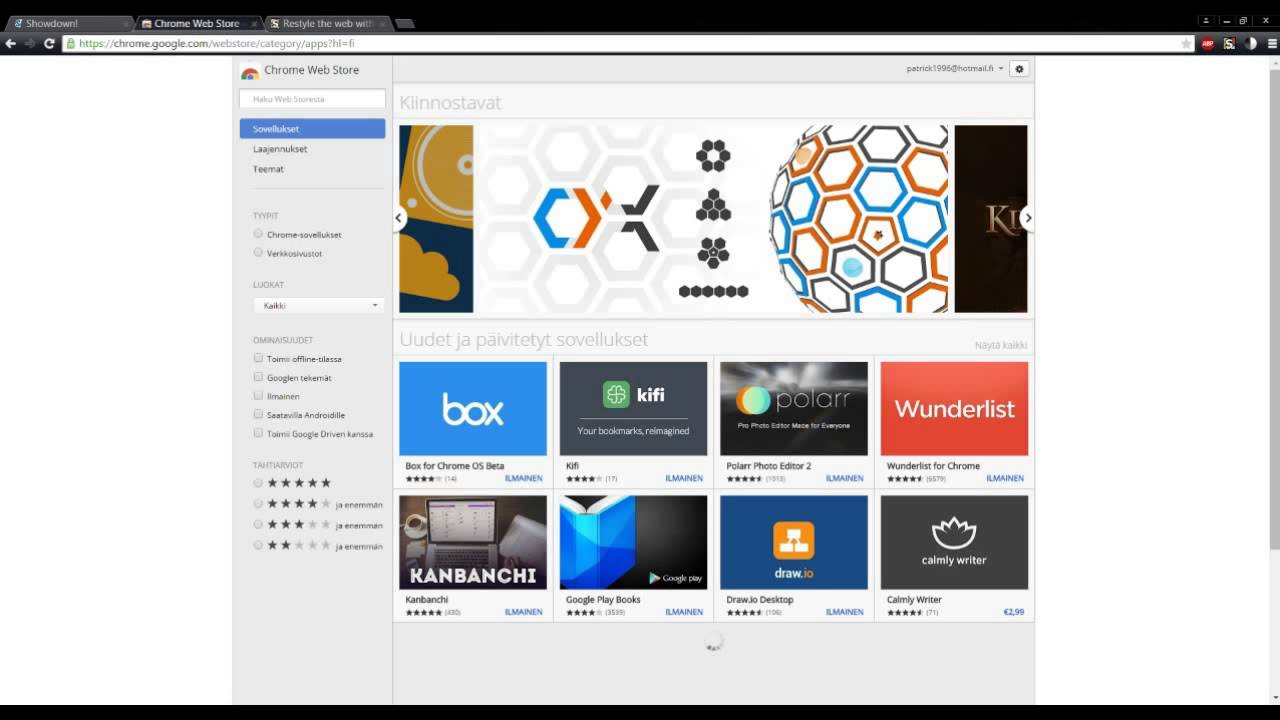Click the "Calmly Writer" title text
The width and height of the screenshot is (1280, 720).
tap(914, 600)
